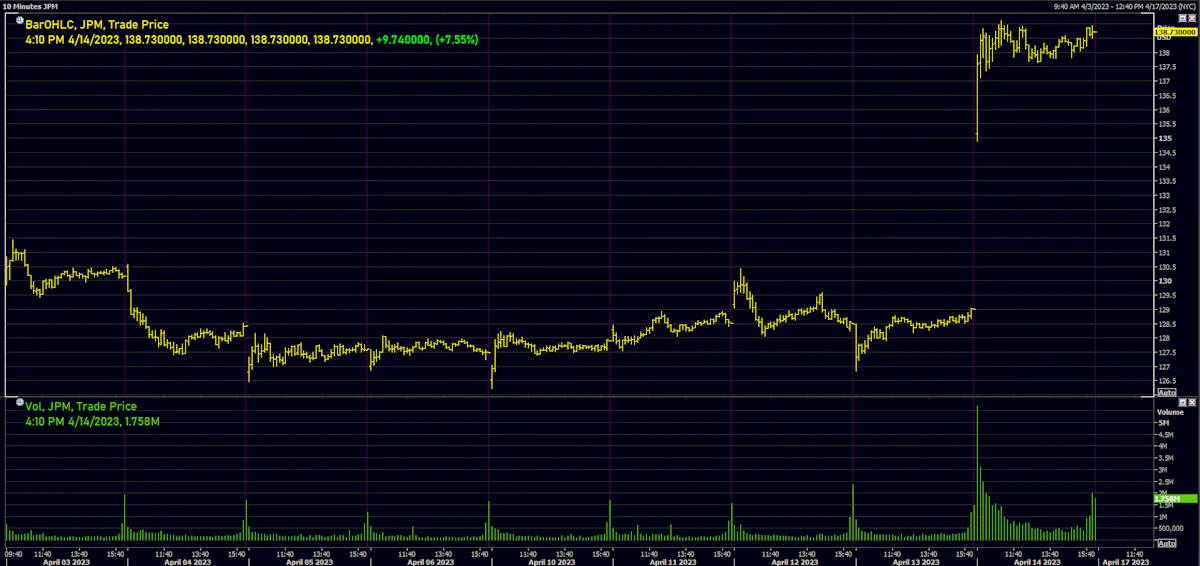Screen dimensions: 1200x566
Task: Click the yellow 138.730000 last price tag
Action: pyautogui.click(x=1176, y=32)
